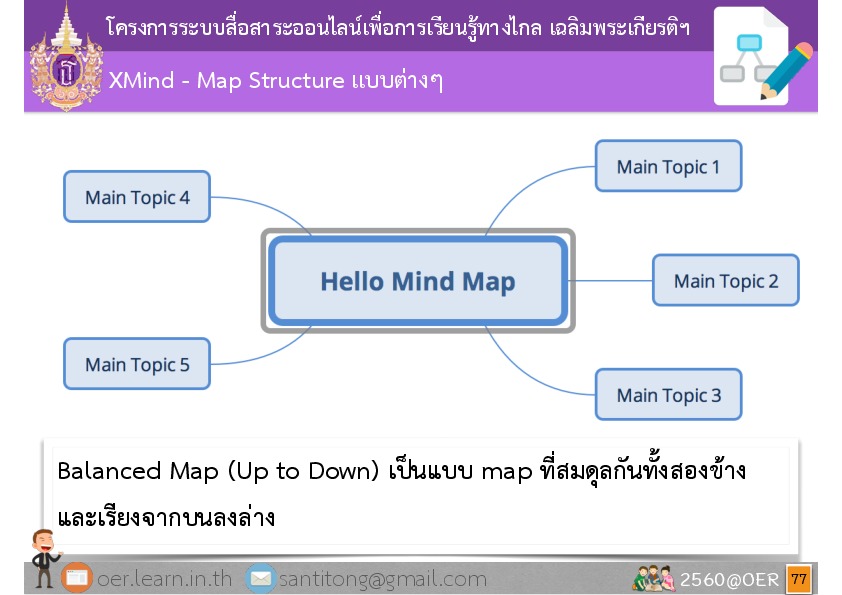Click the mind map document pencil icon
The image size is (842, 595).
[x=763, y=57]
